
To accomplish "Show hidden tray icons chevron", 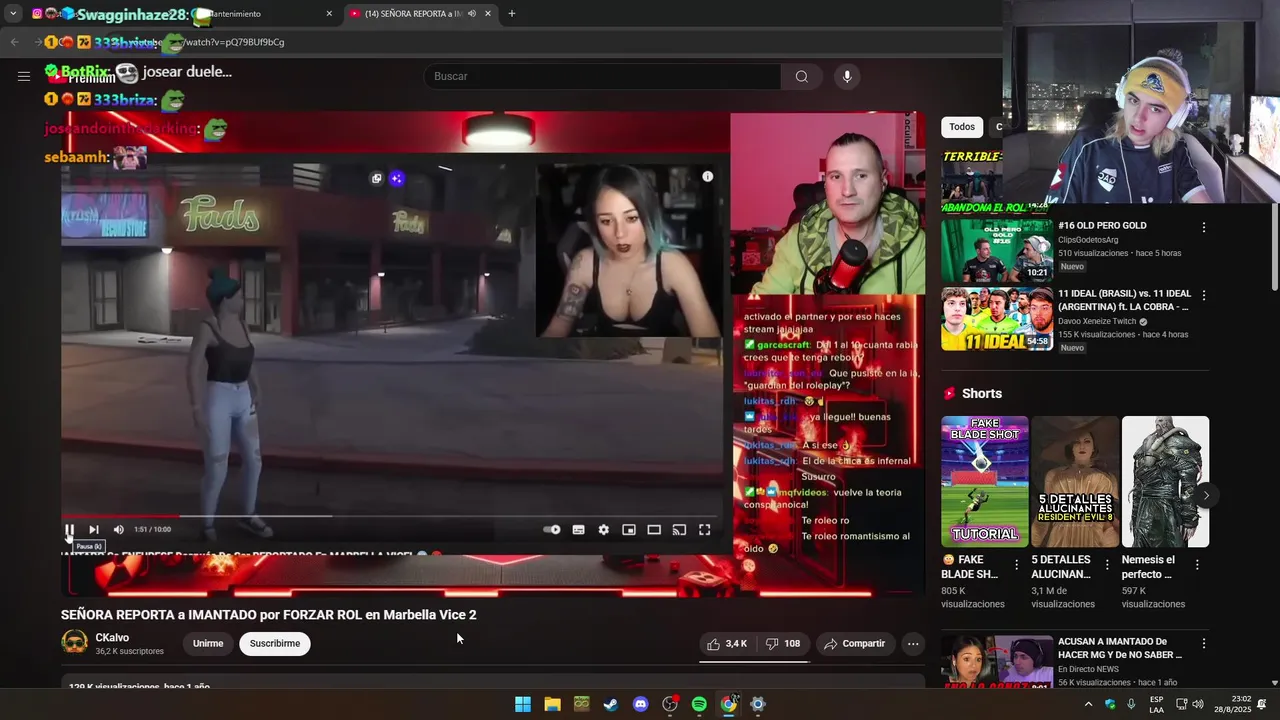I will [1088, 704].
